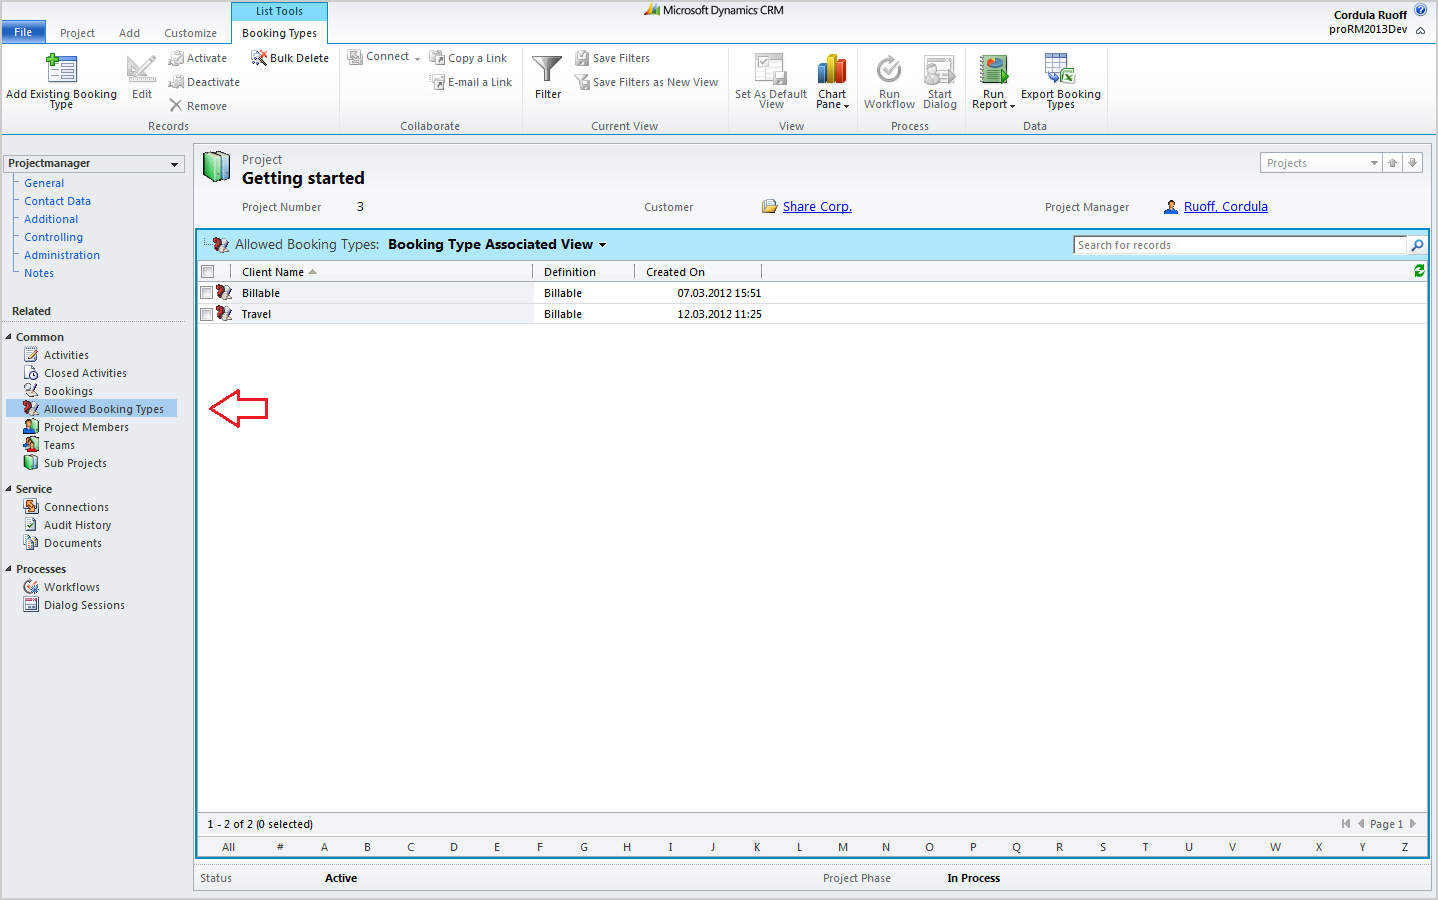The height and width of the screenshot is (900, 1438).
Task: Click Search for records field
Action: 1240,245
